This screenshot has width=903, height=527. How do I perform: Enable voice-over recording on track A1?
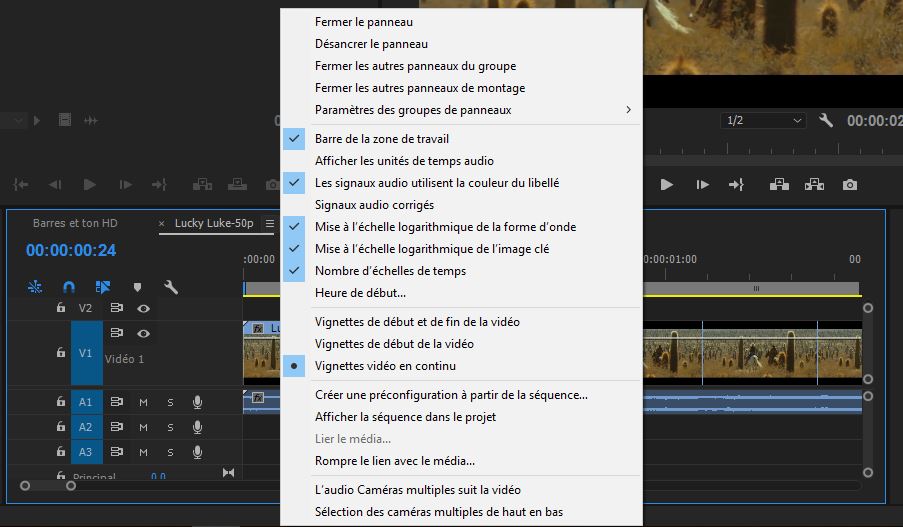click(x=197, y=402)
